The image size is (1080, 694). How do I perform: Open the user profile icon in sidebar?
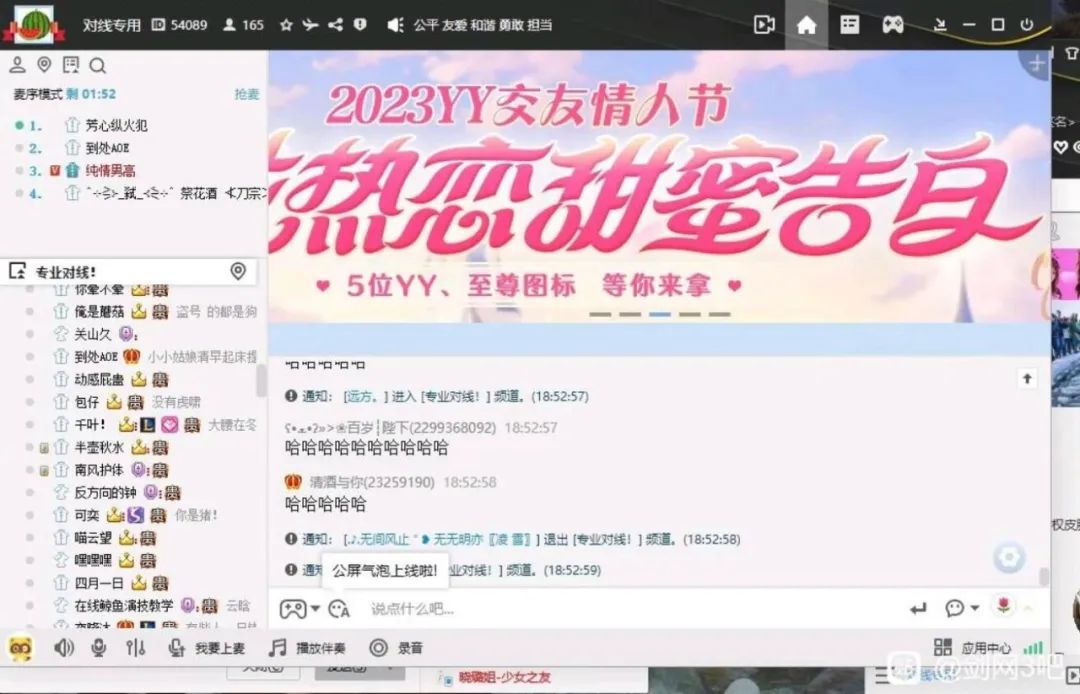[x=17, y=65]
